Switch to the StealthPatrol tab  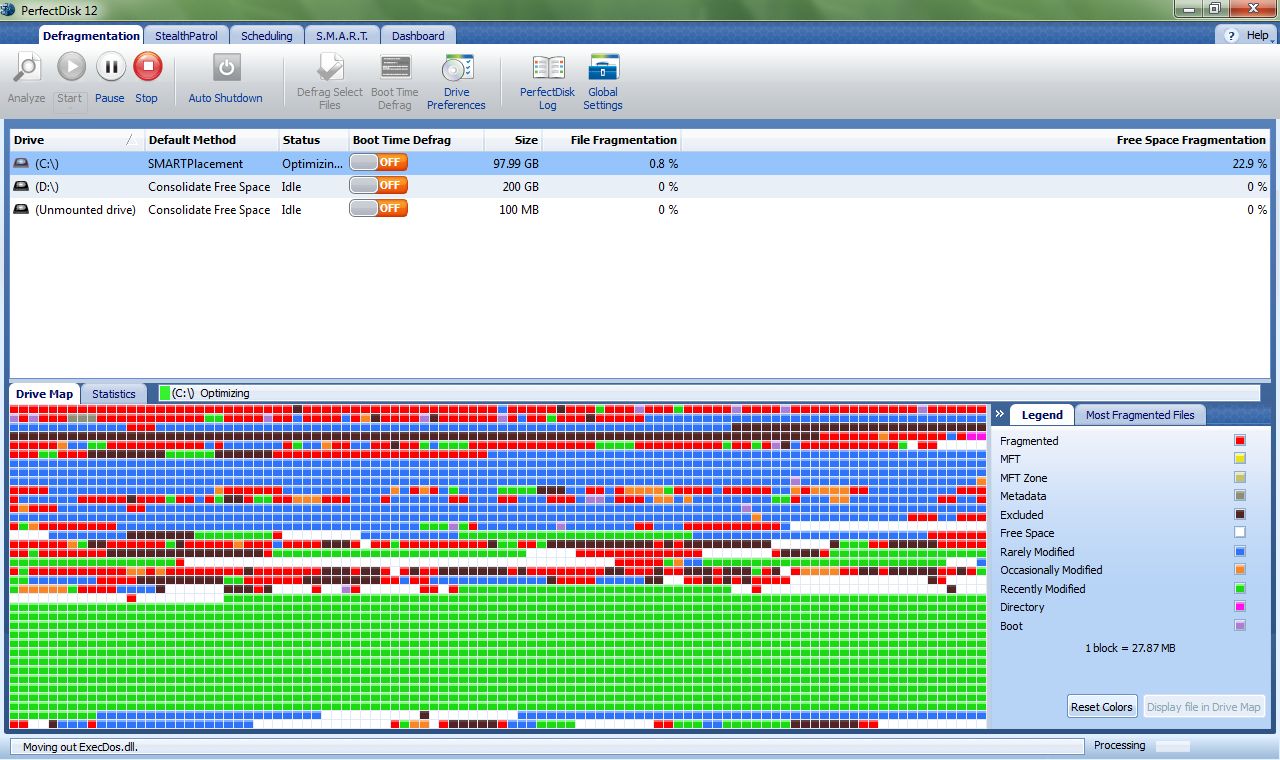click(x=186, y=36)
